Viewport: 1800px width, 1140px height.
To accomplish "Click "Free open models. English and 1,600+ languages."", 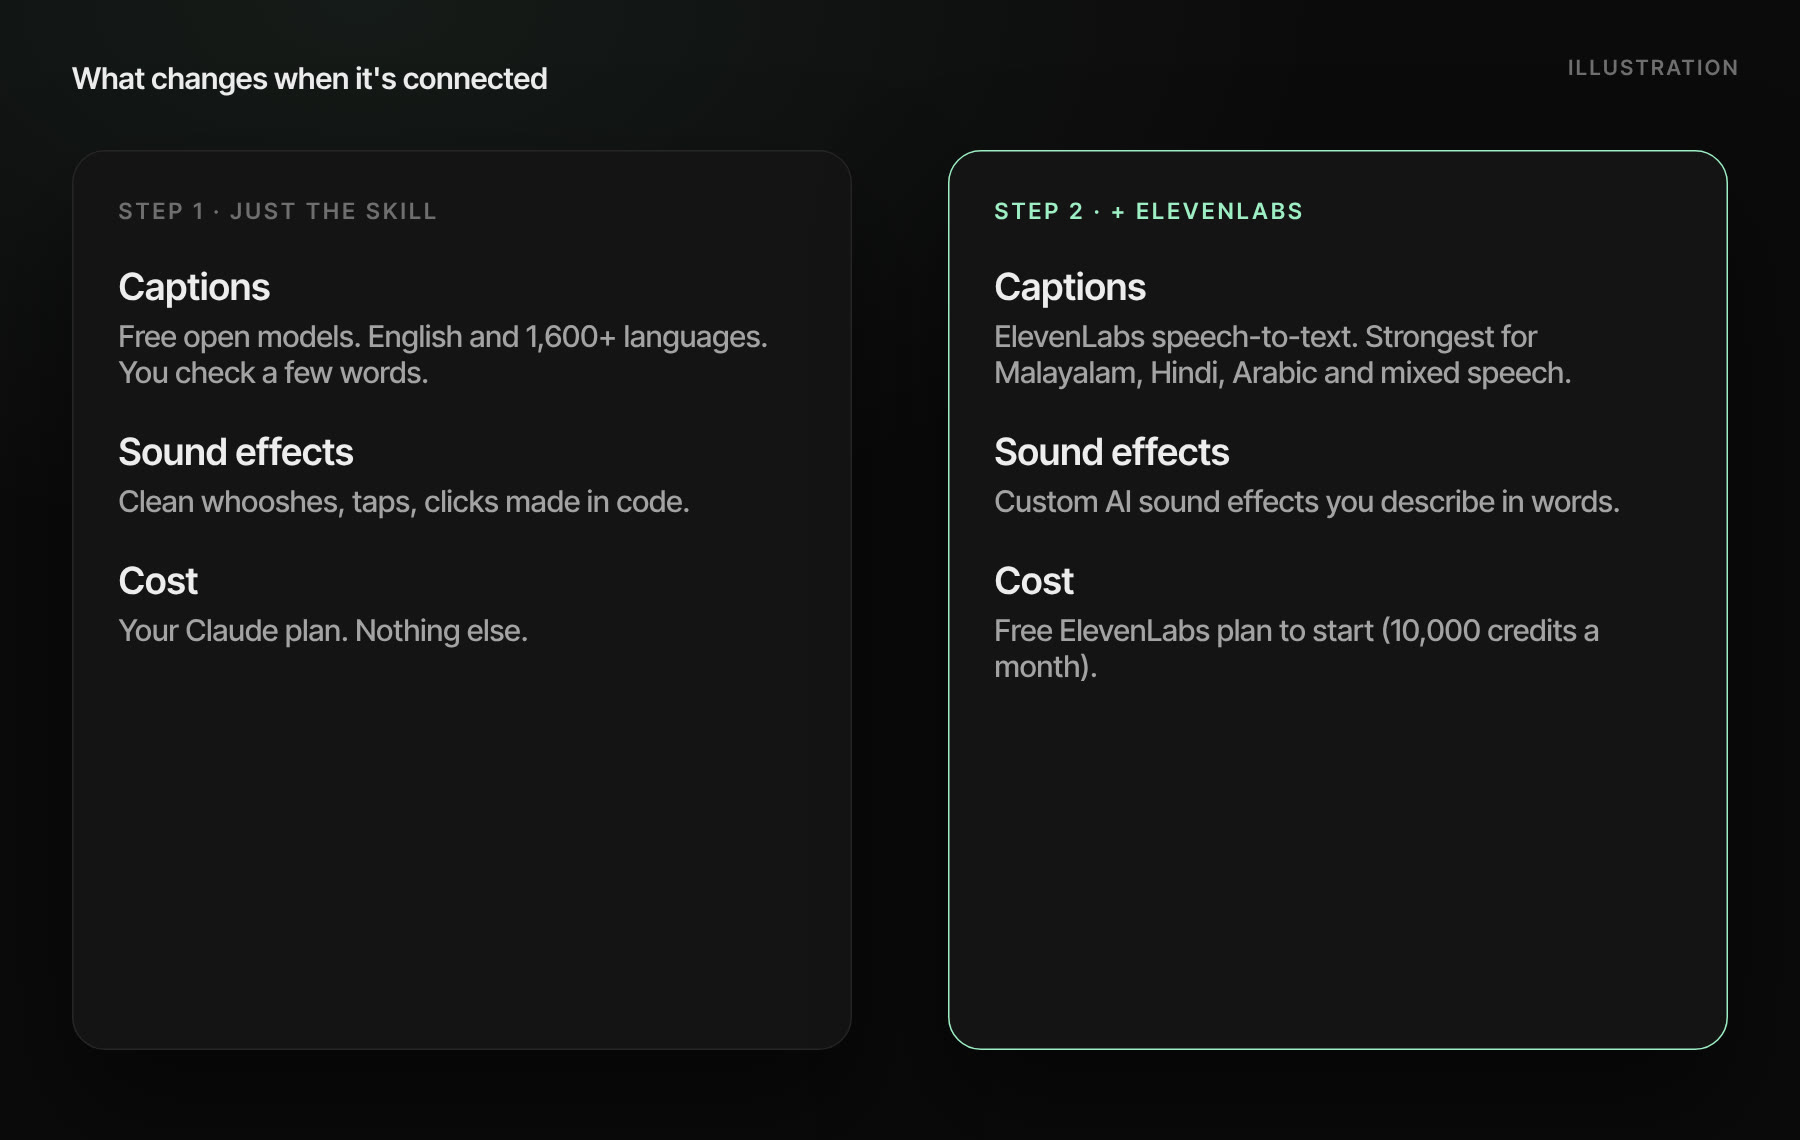I will 443,337.
